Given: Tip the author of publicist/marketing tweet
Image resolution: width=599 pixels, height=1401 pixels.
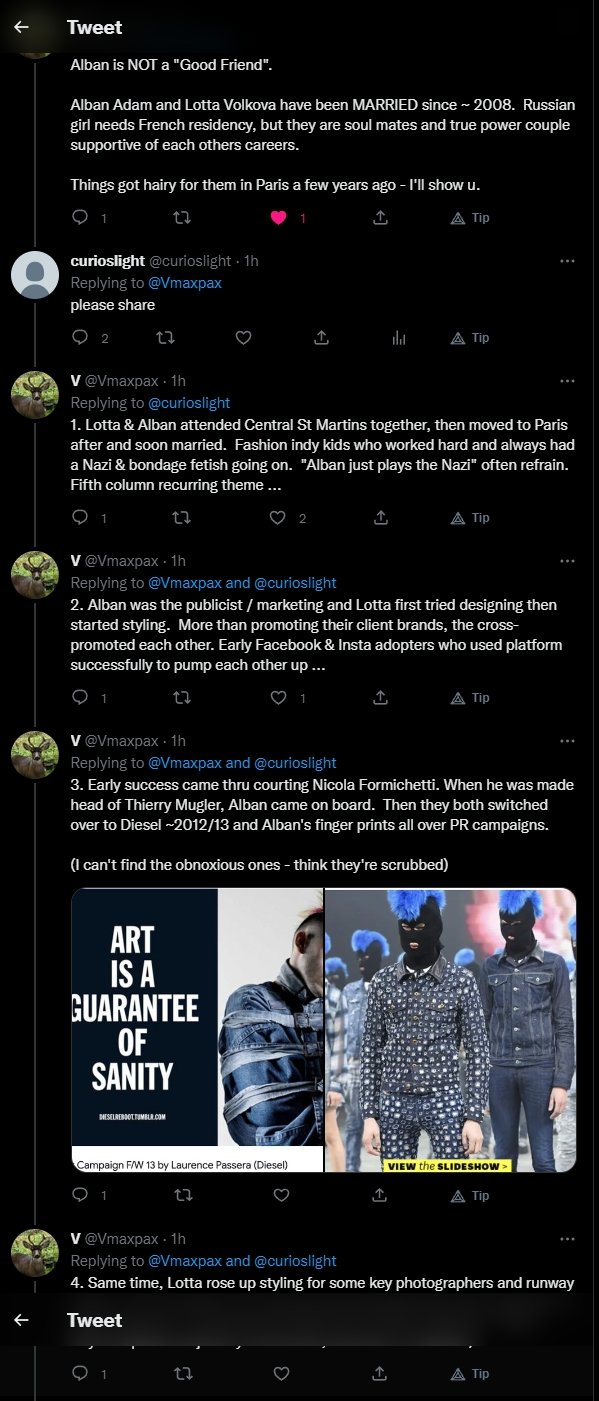Looking at the screenshot, I should pyautogui.click(x=470, y=698).
